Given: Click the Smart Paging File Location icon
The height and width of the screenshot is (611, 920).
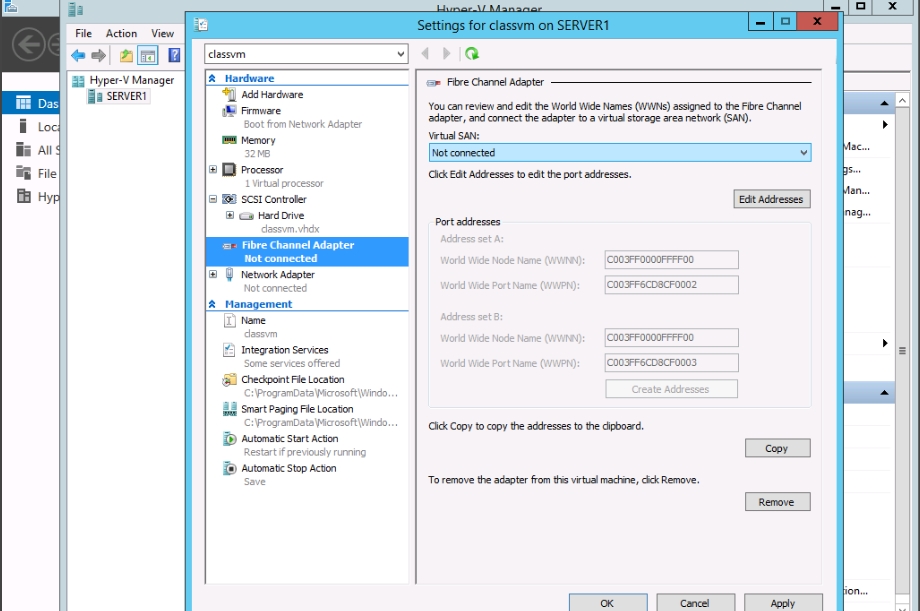Looking at the screenshot, I should [x=229, y=409].
